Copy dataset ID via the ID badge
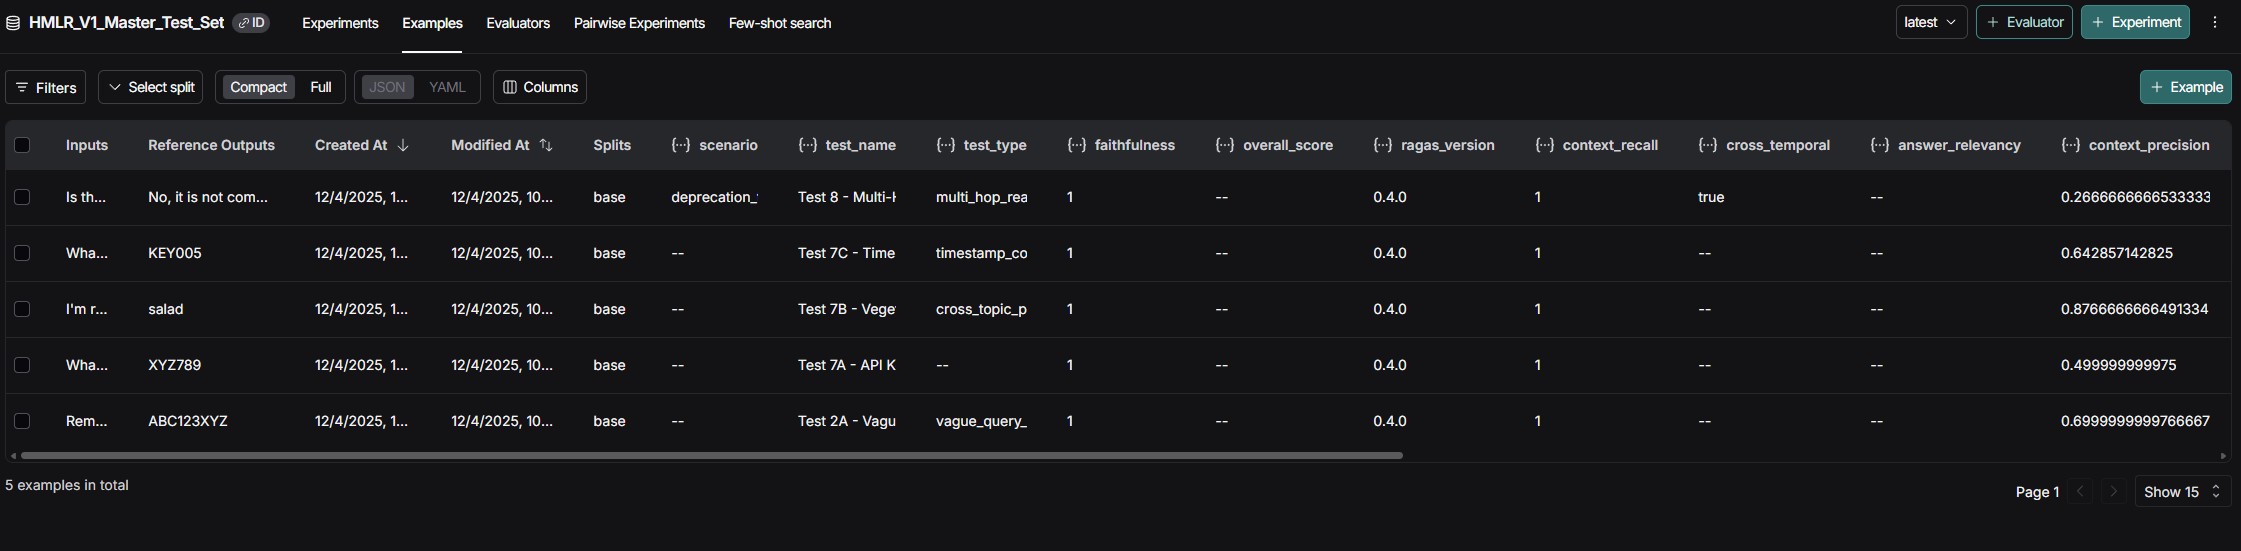Viewport: 2241px width, 551px height. [x=251, y=23]
